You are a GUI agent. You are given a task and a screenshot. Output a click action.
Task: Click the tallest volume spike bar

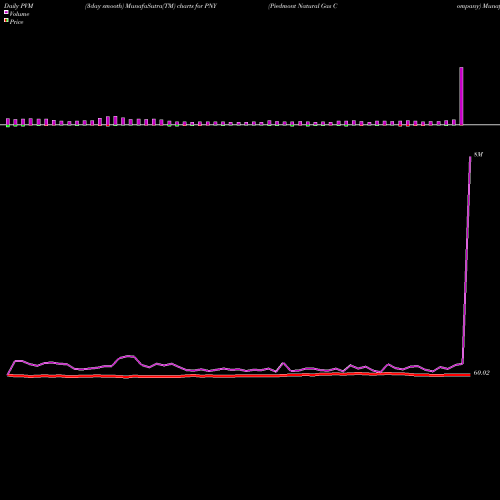tap(461, 96)
